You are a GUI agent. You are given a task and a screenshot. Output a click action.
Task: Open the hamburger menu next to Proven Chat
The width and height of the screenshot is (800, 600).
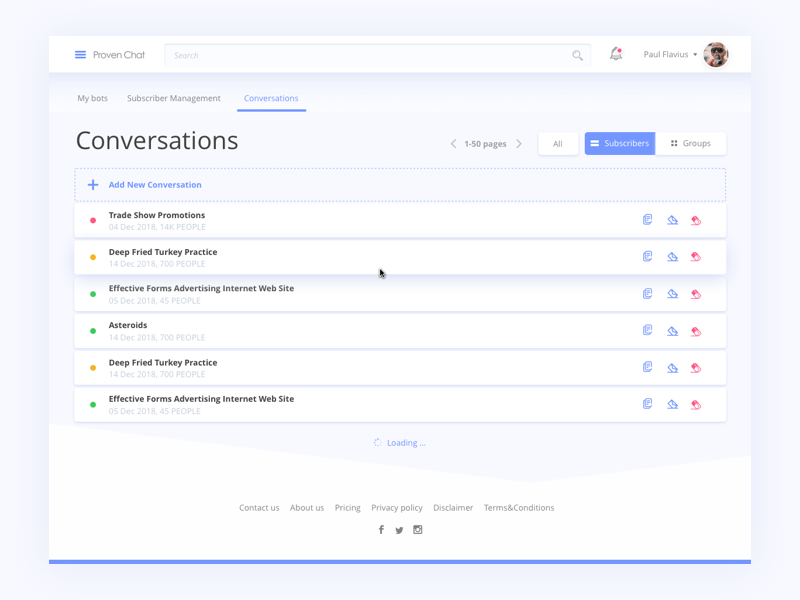tap(80, 55)
